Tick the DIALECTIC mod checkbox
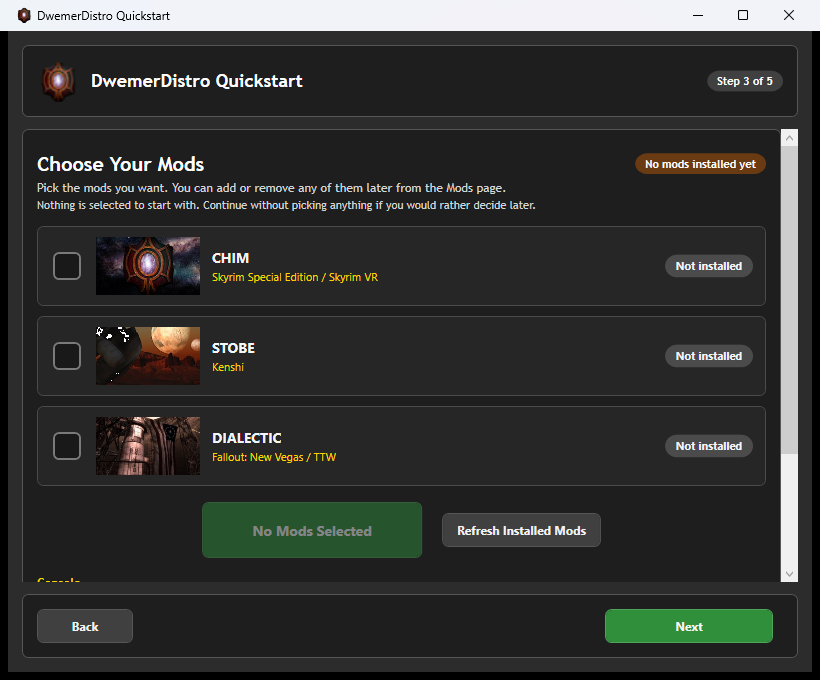820x680 pixels. pos(67,446)
